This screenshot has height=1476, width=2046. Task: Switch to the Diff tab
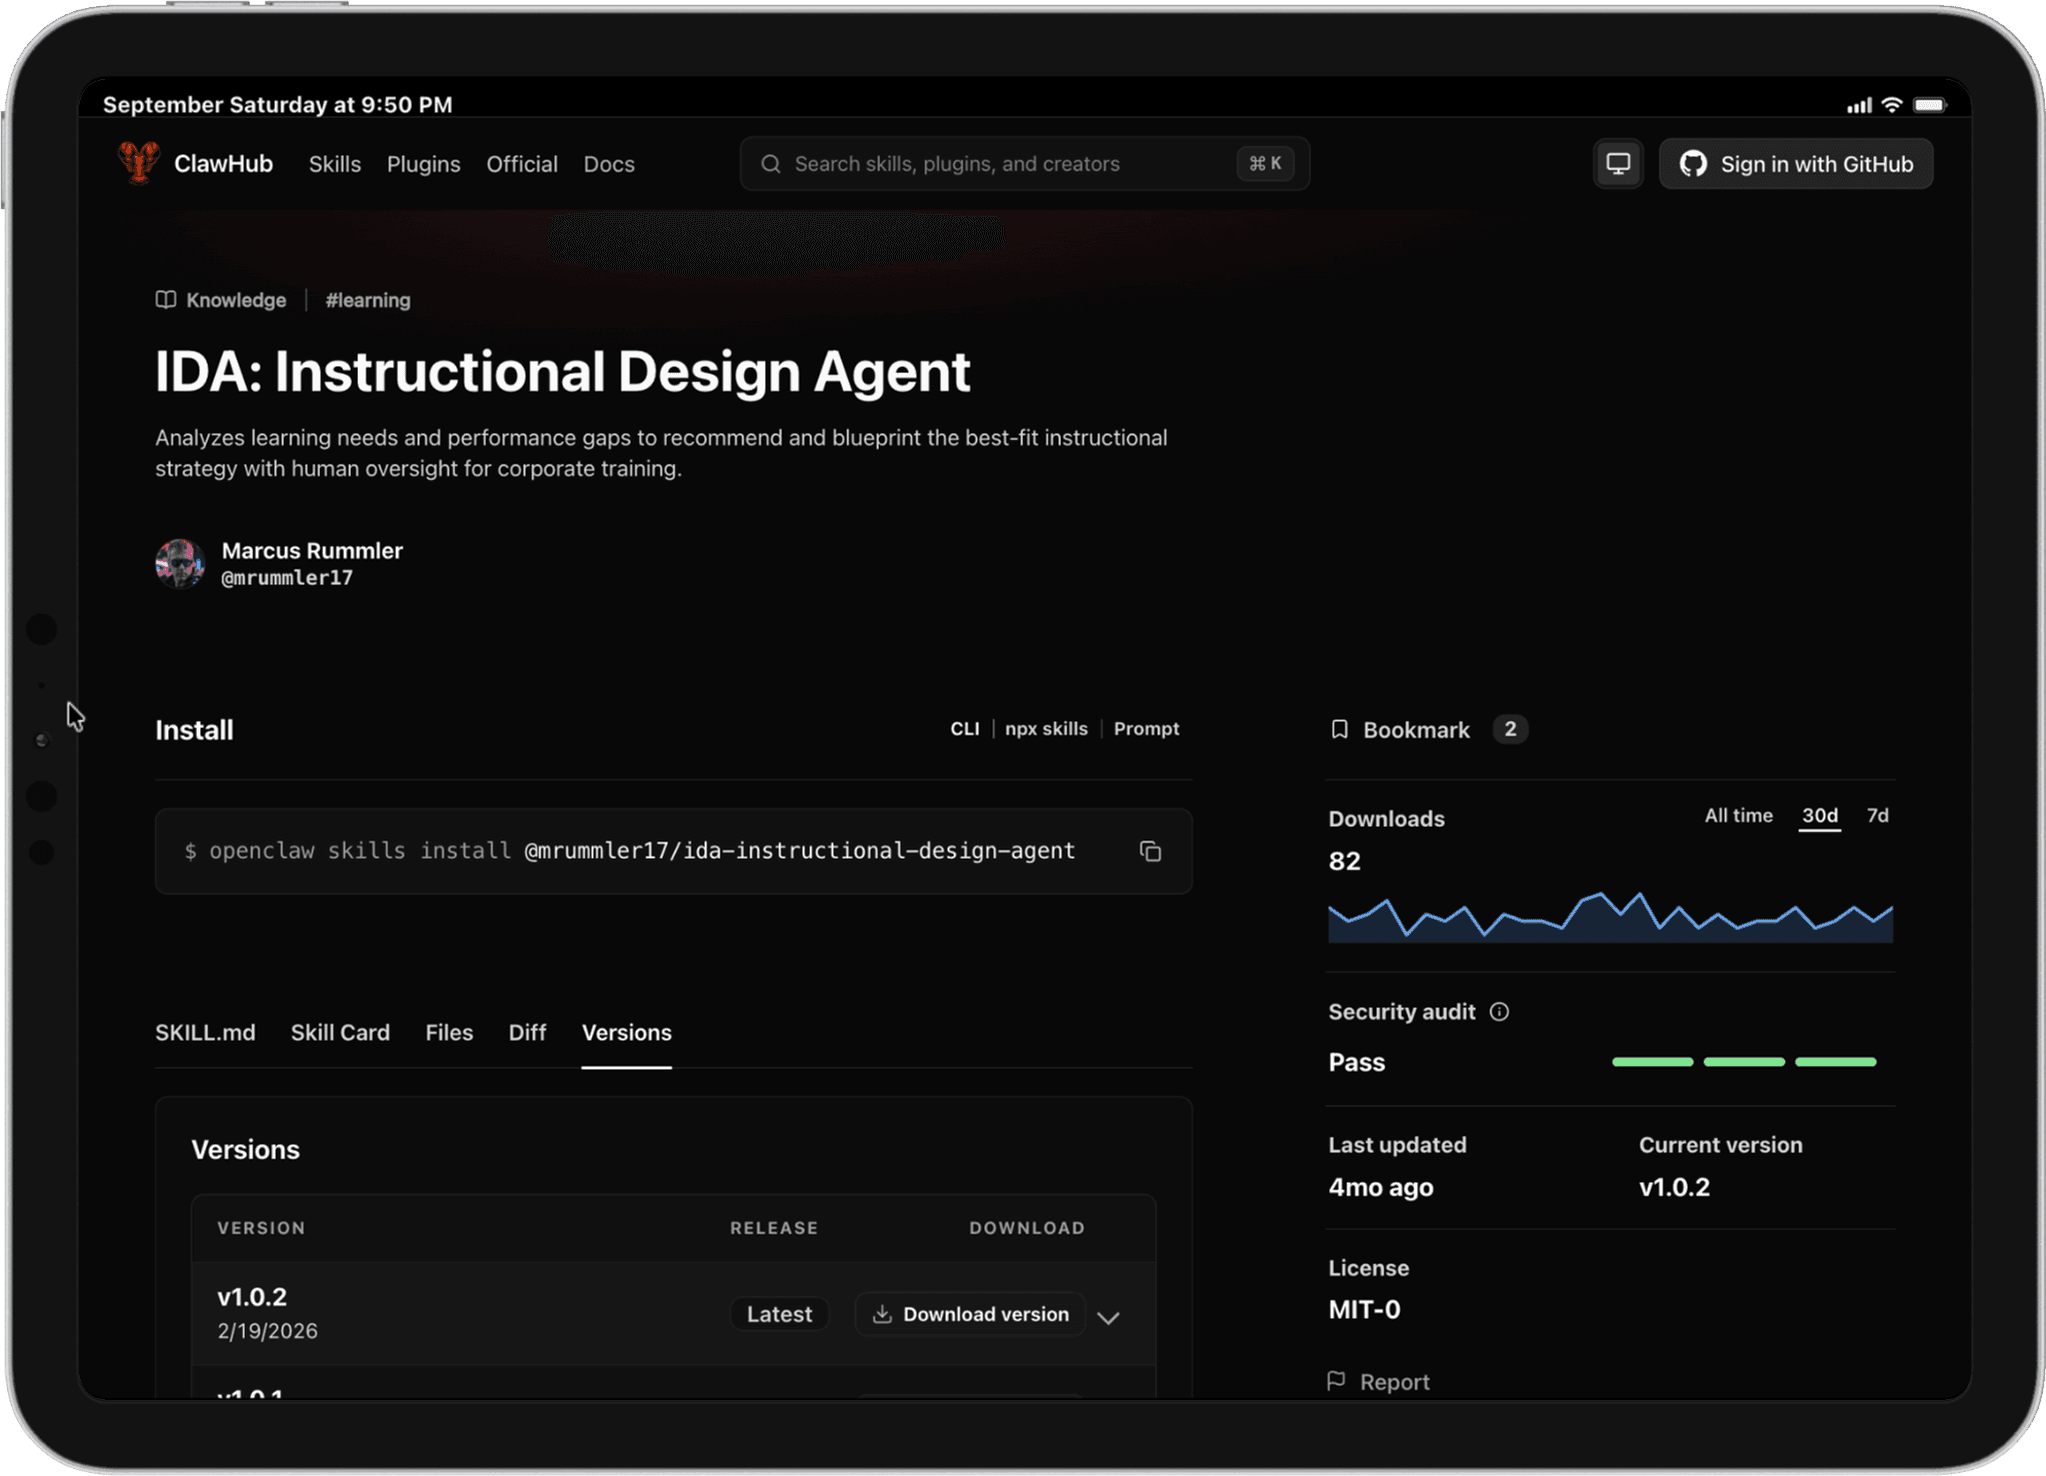point(527,1033)
